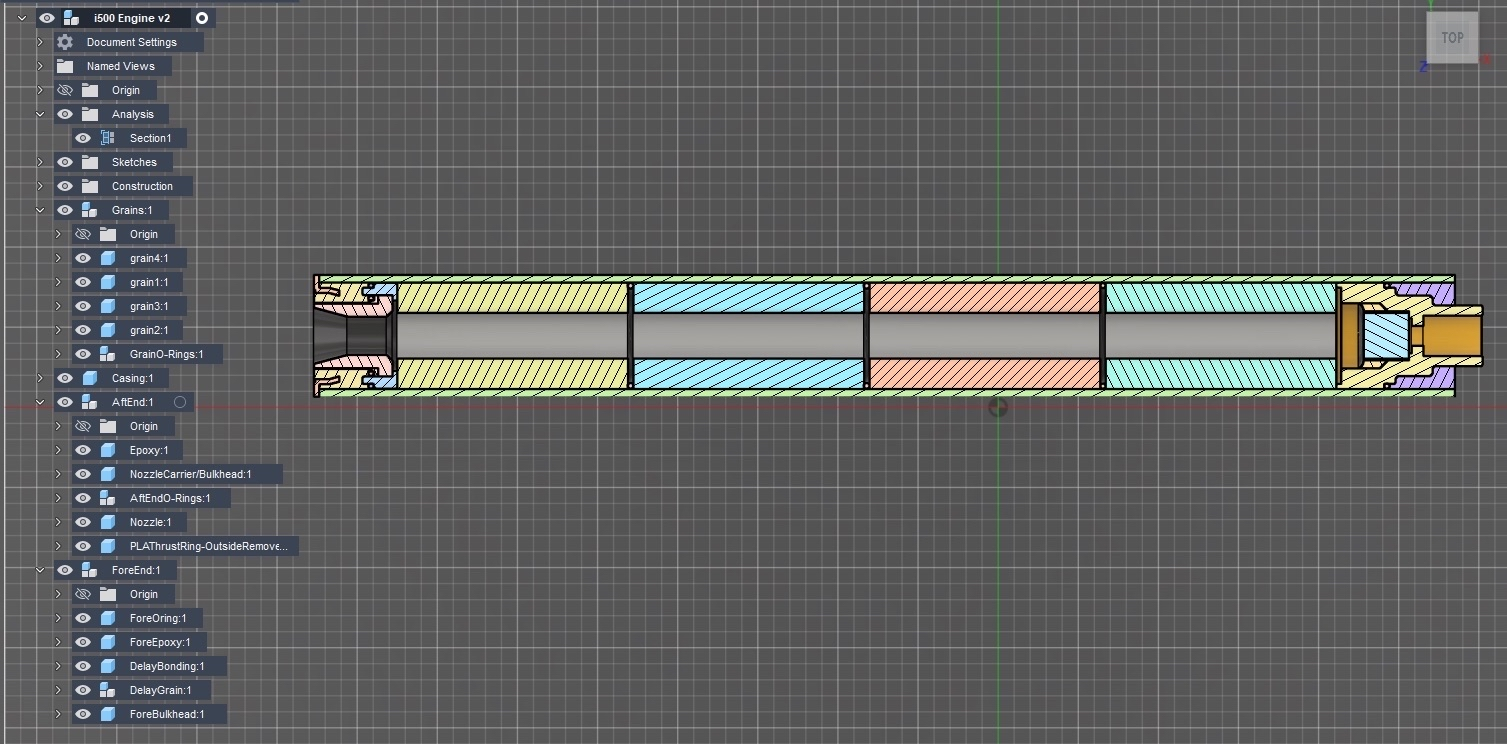1507x744 pixels.
Task: Hide the ForeBulkhead component
Action: (83, 714)
